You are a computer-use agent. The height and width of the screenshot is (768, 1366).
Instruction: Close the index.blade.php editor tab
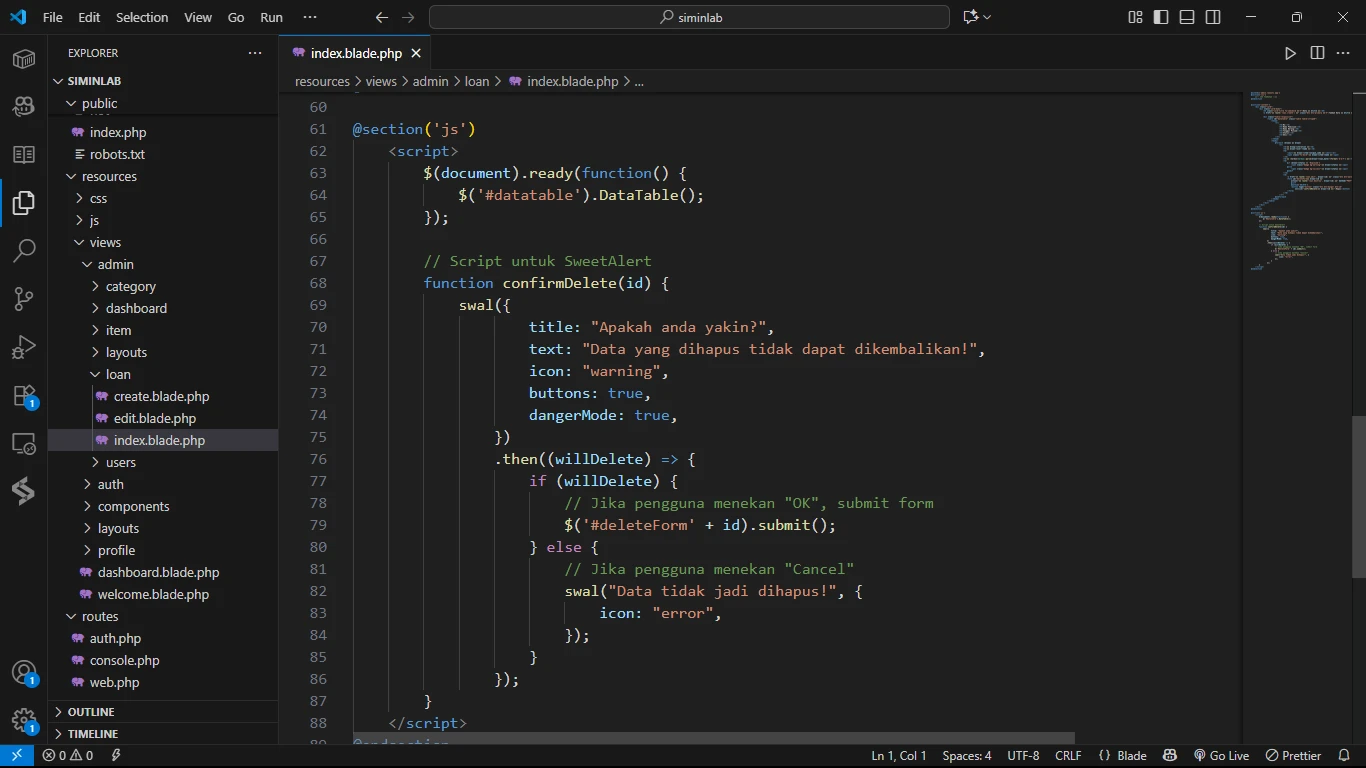(416, 53)
